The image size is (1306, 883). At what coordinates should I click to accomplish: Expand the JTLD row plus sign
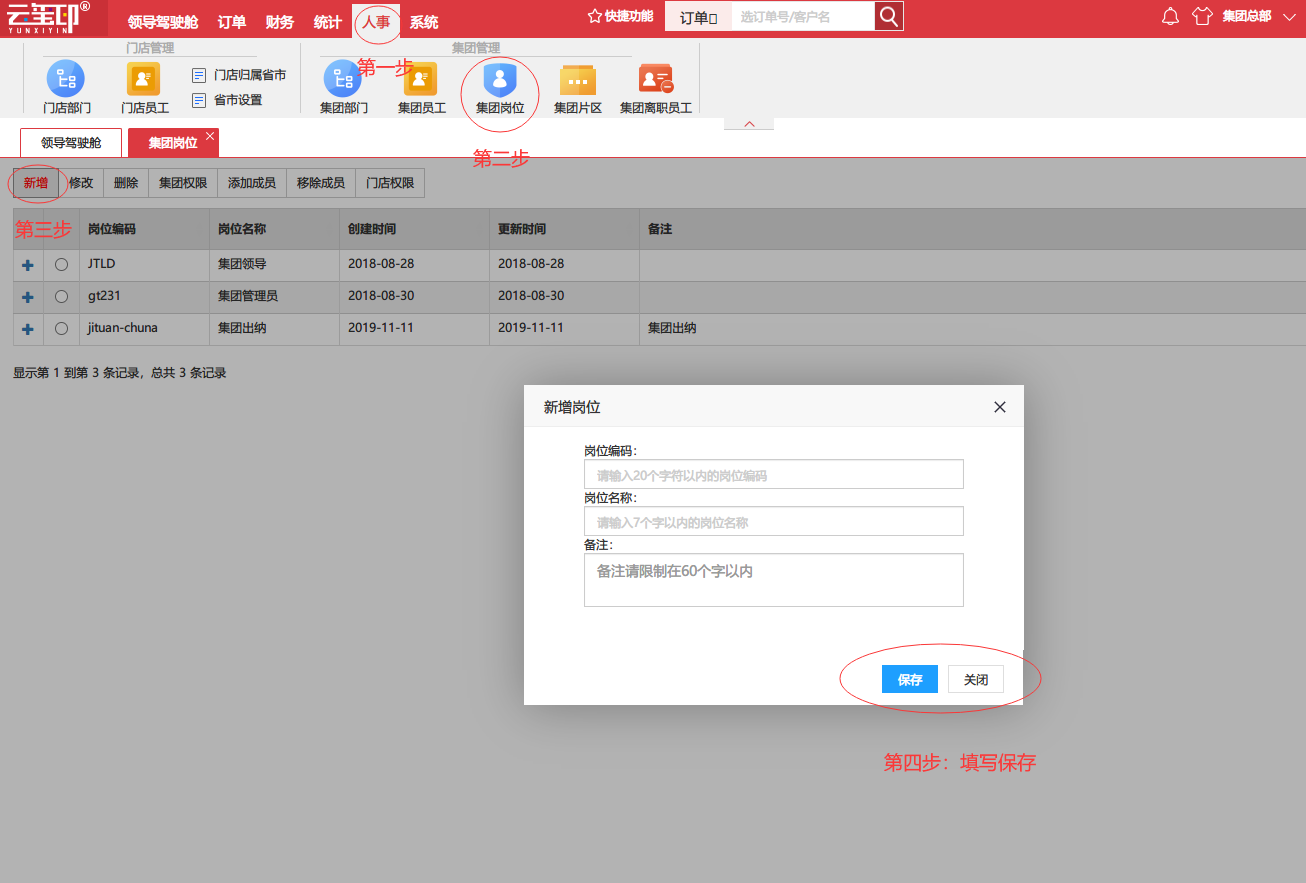click(x=28, y=265)
